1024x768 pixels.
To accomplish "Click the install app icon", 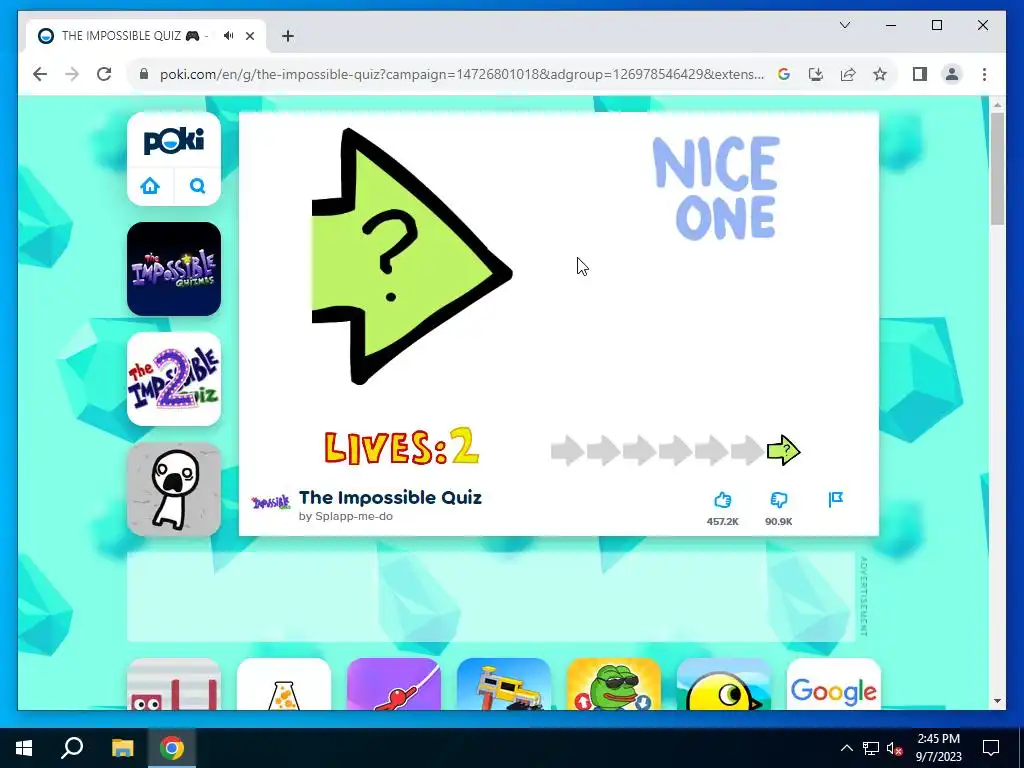I will (816, 74).
